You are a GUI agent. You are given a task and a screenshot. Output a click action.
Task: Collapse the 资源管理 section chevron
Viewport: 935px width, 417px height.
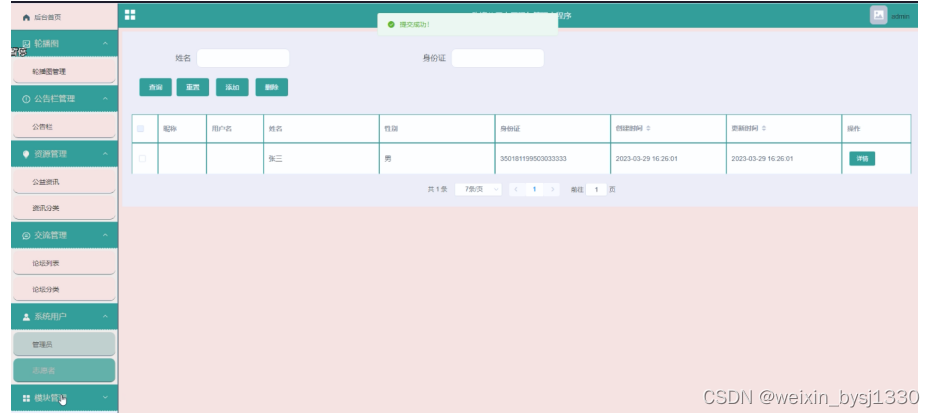(x=106, y=154)
